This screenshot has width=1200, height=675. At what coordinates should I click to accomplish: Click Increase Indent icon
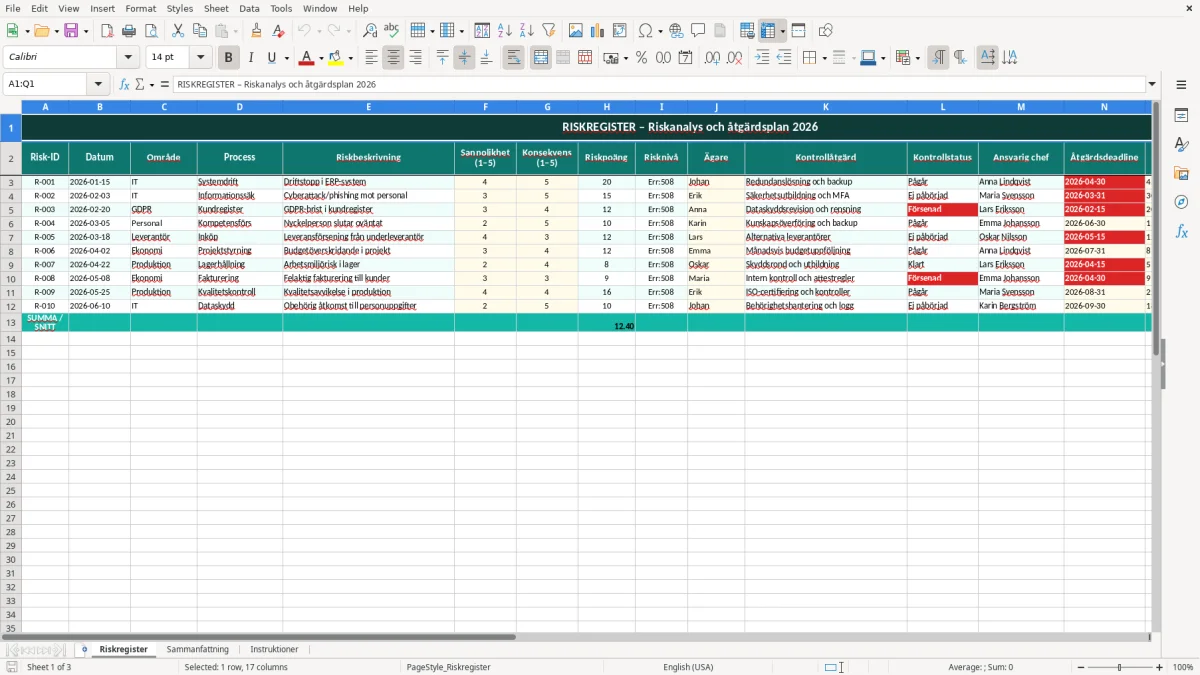click(762, 58)
